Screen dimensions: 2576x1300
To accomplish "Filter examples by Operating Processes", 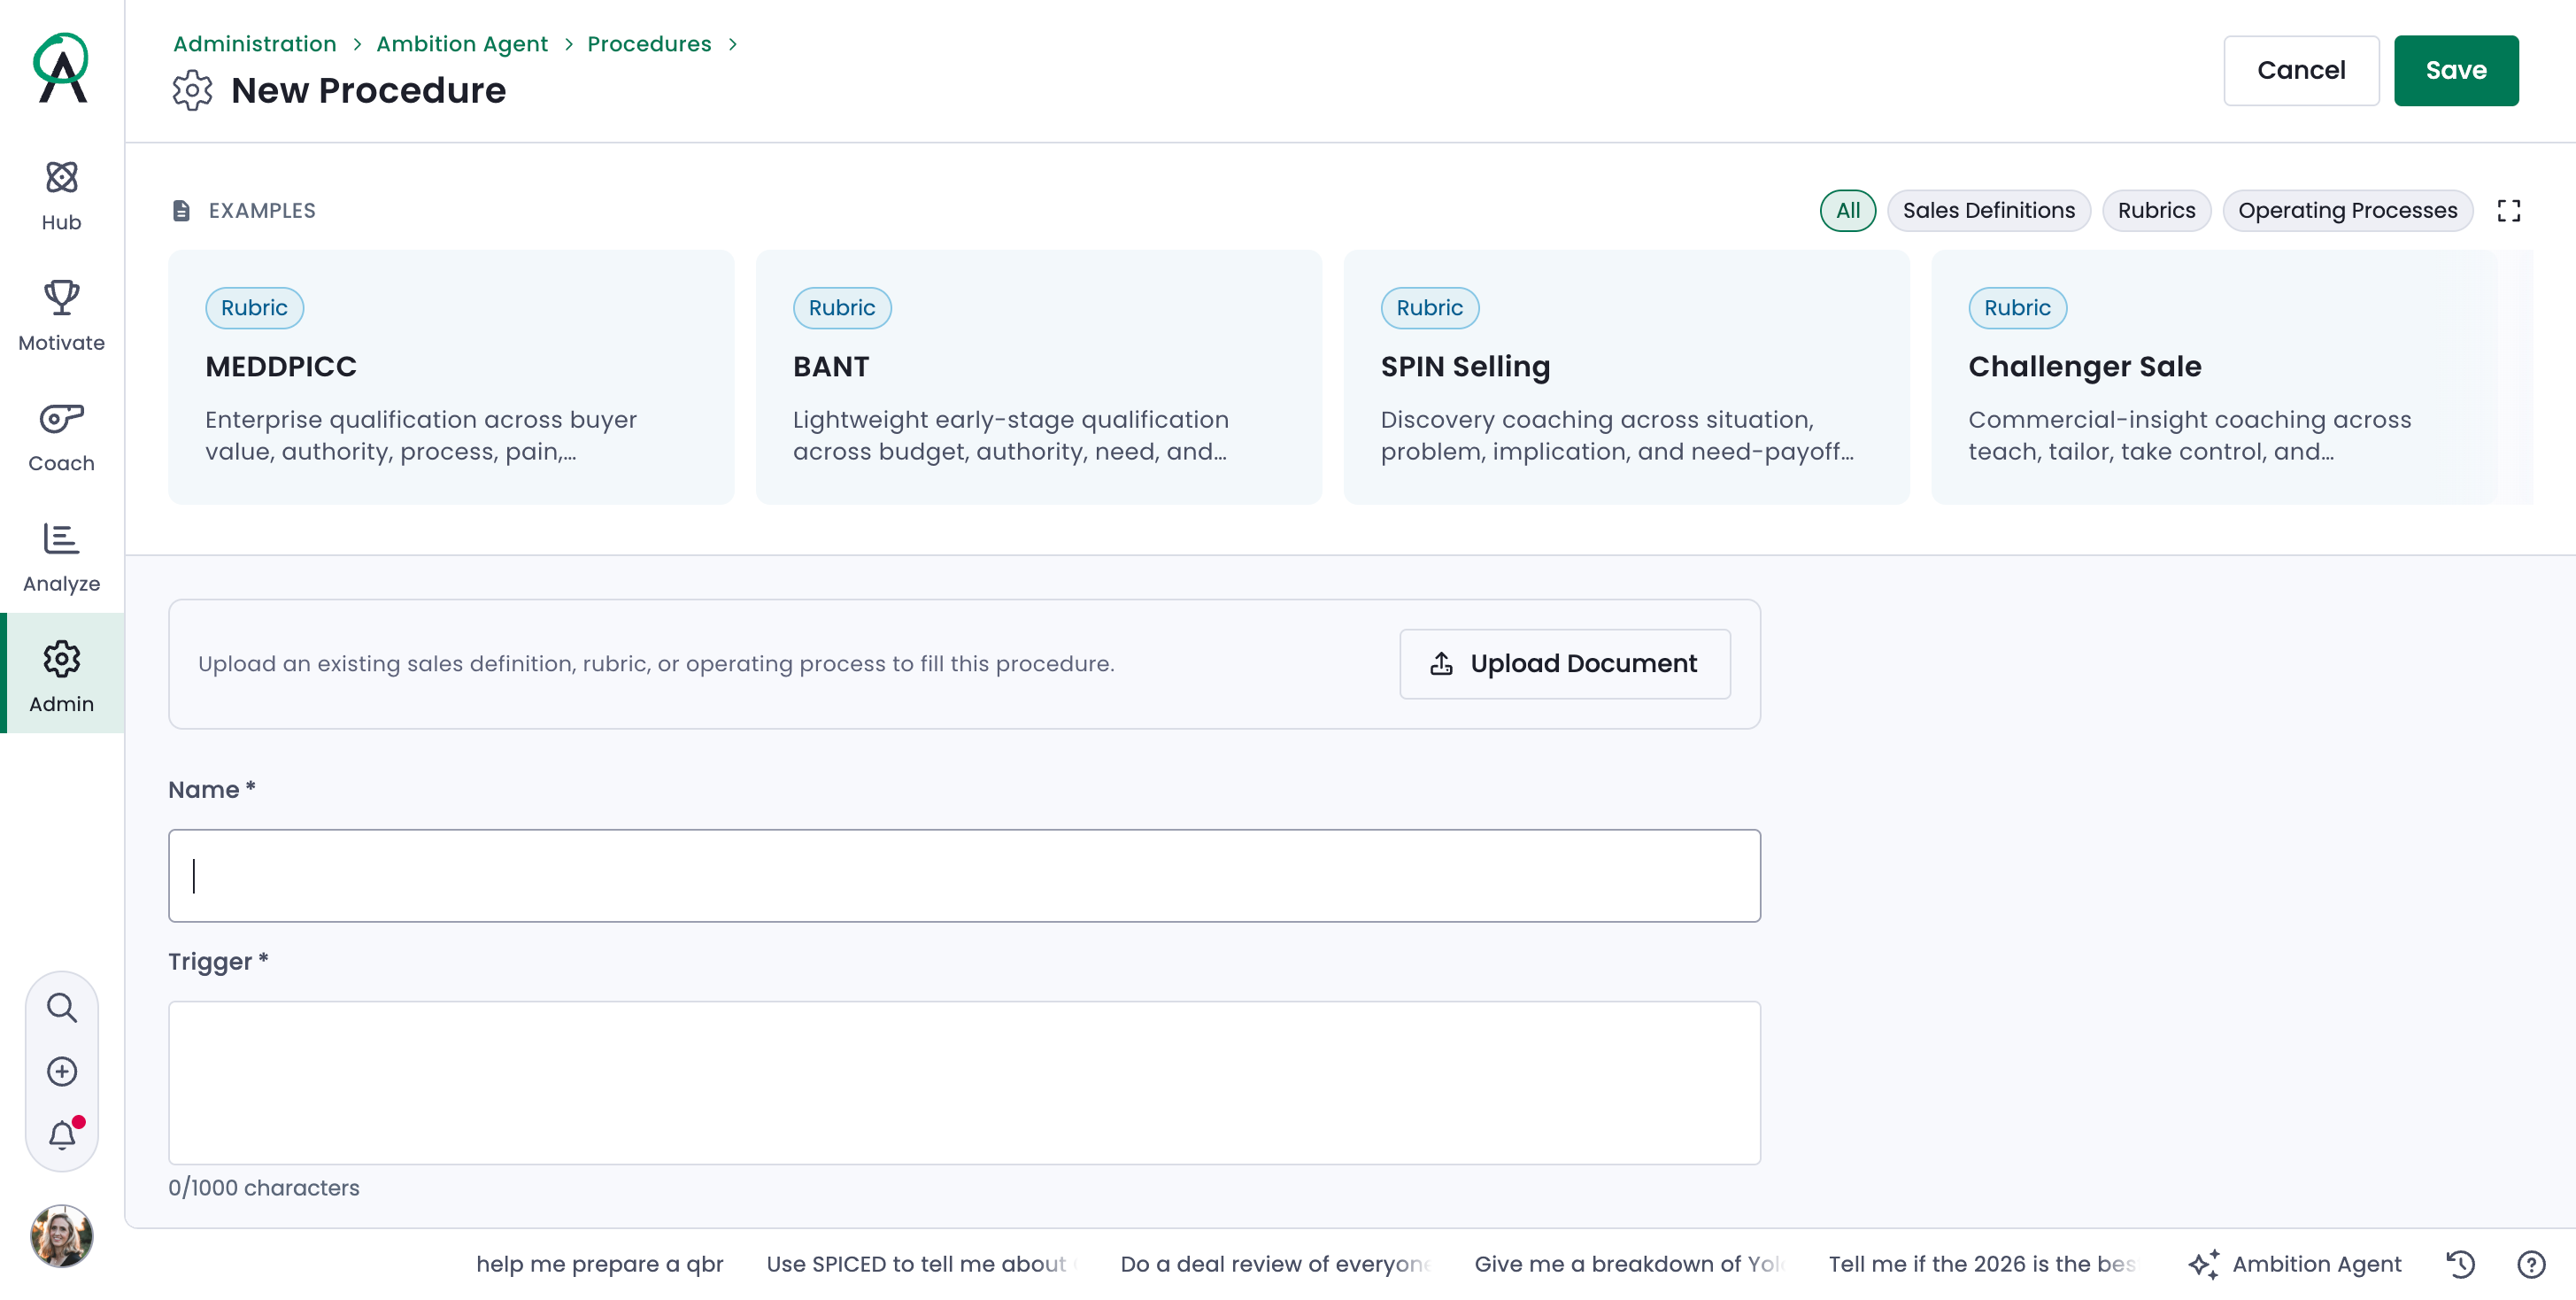I will (2347, 210).
